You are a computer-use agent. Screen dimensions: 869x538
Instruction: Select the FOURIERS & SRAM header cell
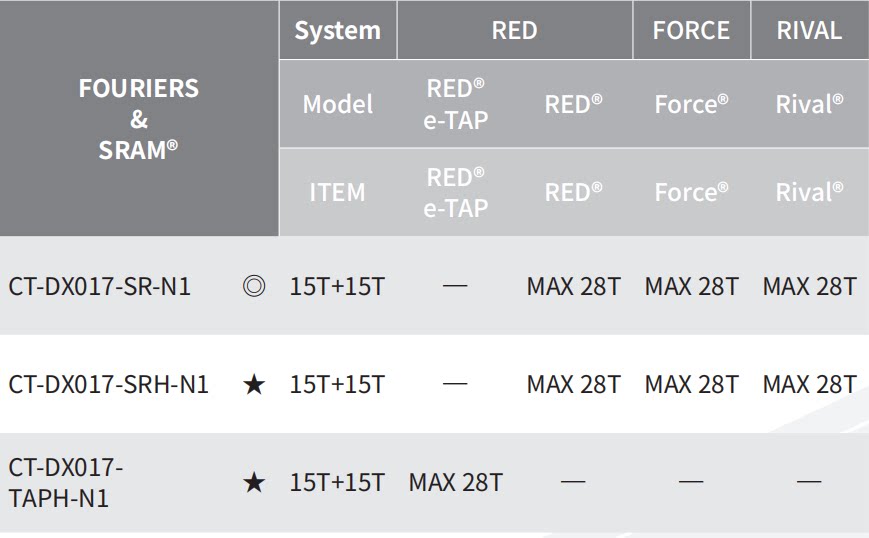pyautogui.click(x=139, y=119)
